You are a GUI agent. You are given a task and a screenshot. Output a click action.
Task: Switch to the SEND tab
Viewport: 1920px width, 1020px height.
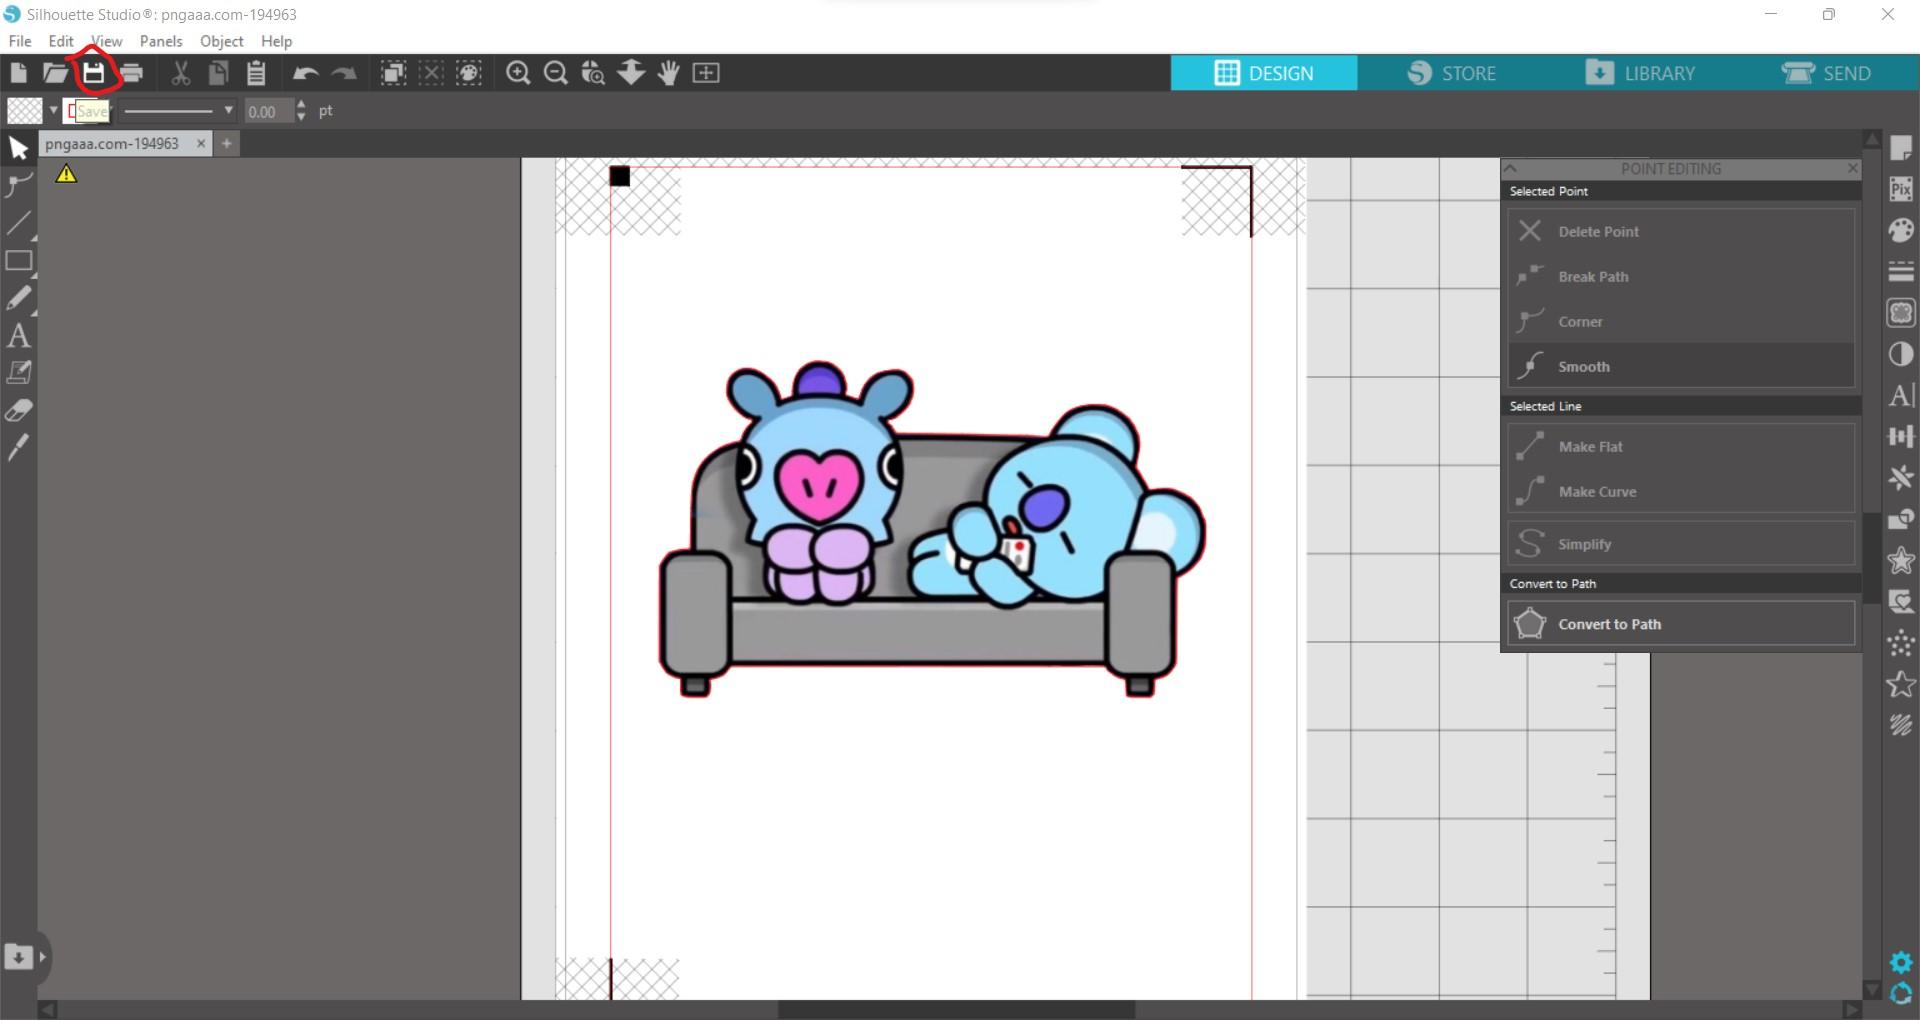pos(1826,73)
